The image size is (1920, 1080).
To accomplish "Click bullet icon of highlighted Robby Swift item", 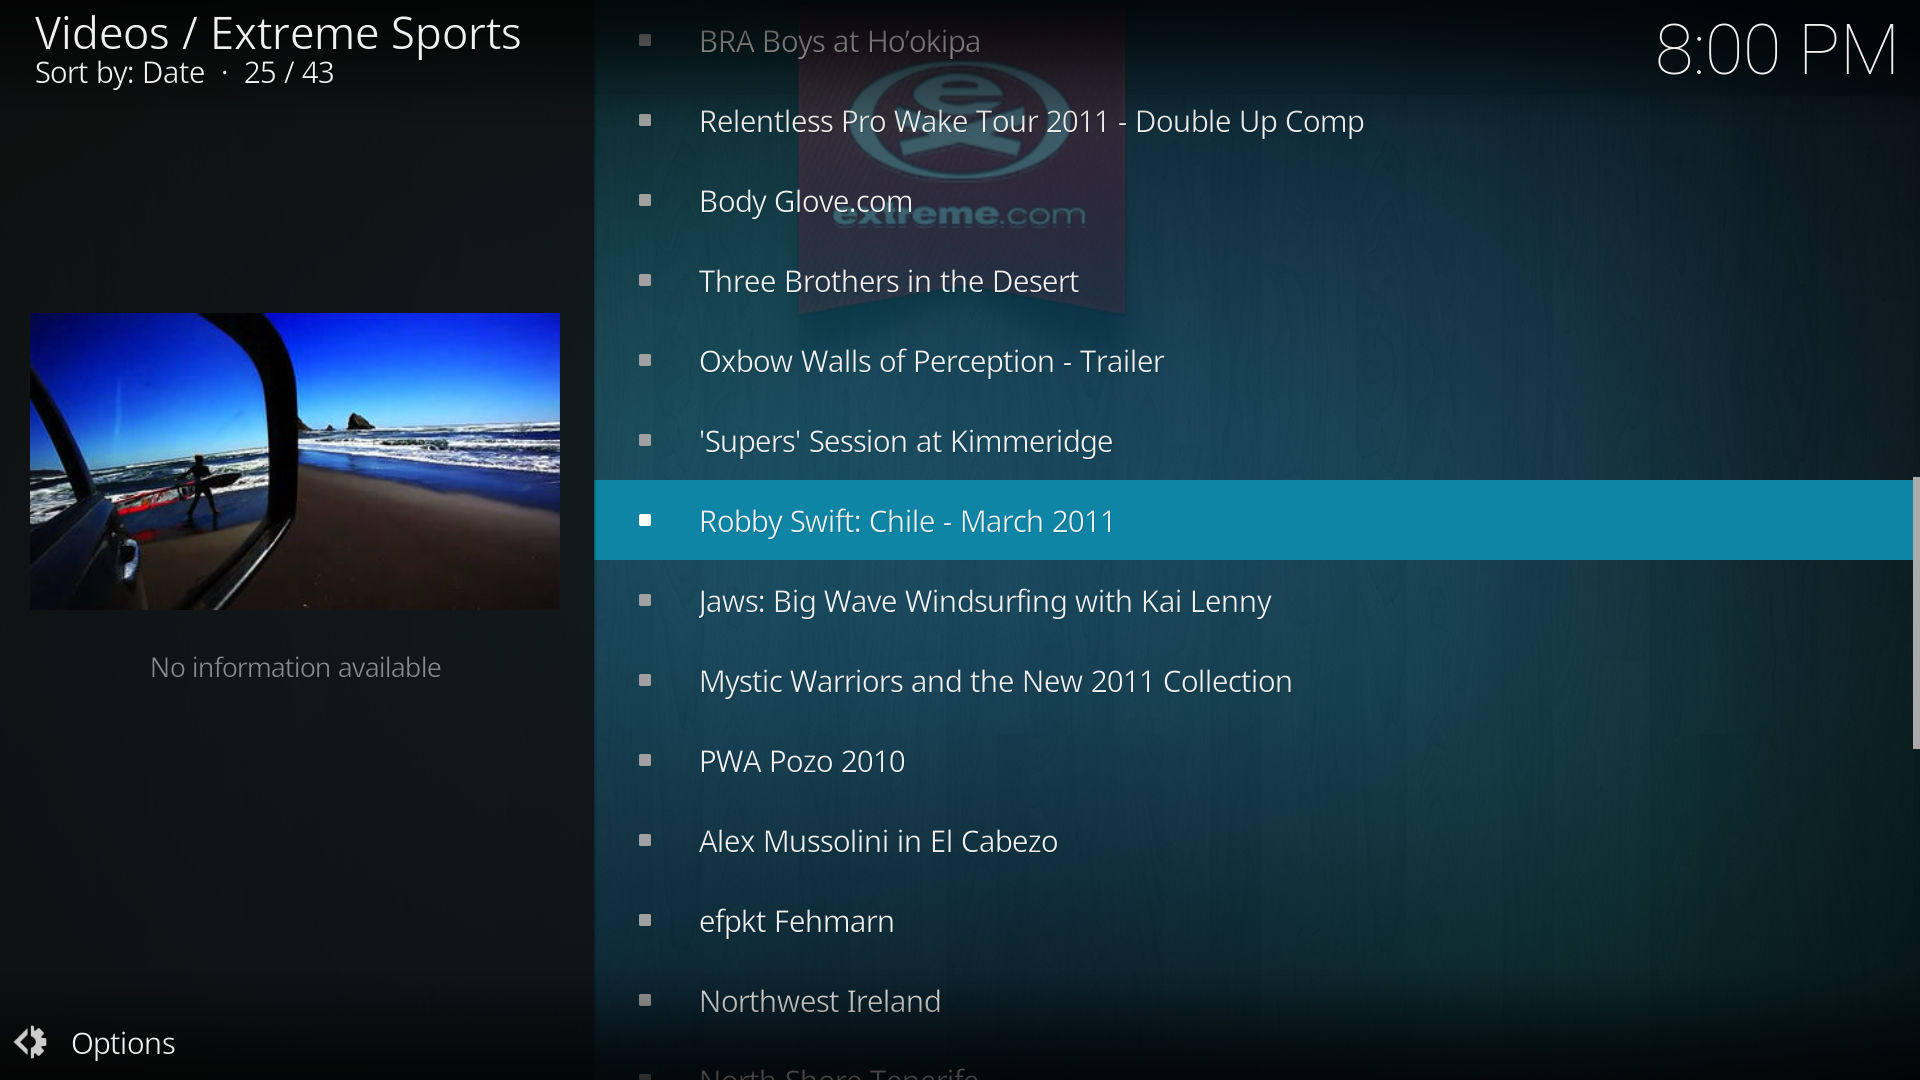I will 645,521.
